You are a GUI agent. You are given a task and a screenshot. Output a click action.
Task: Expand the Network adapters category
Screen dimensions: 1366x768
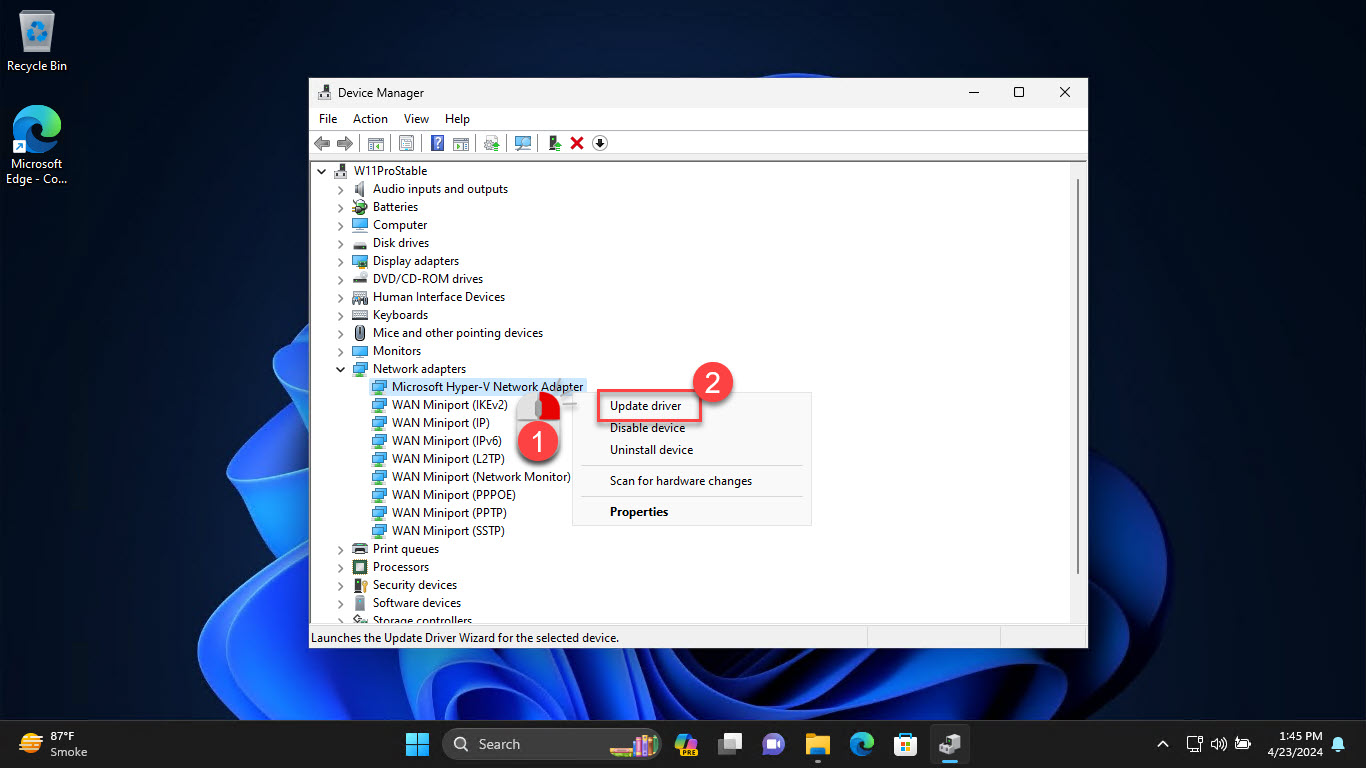click(x=340, y=368)
